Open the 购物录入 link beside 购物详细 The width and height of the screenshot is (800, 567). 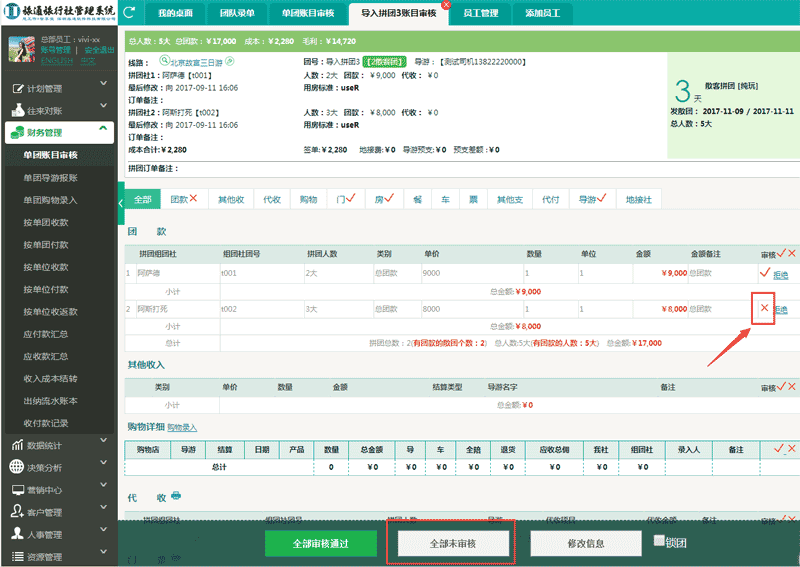[x=182, y=428]
